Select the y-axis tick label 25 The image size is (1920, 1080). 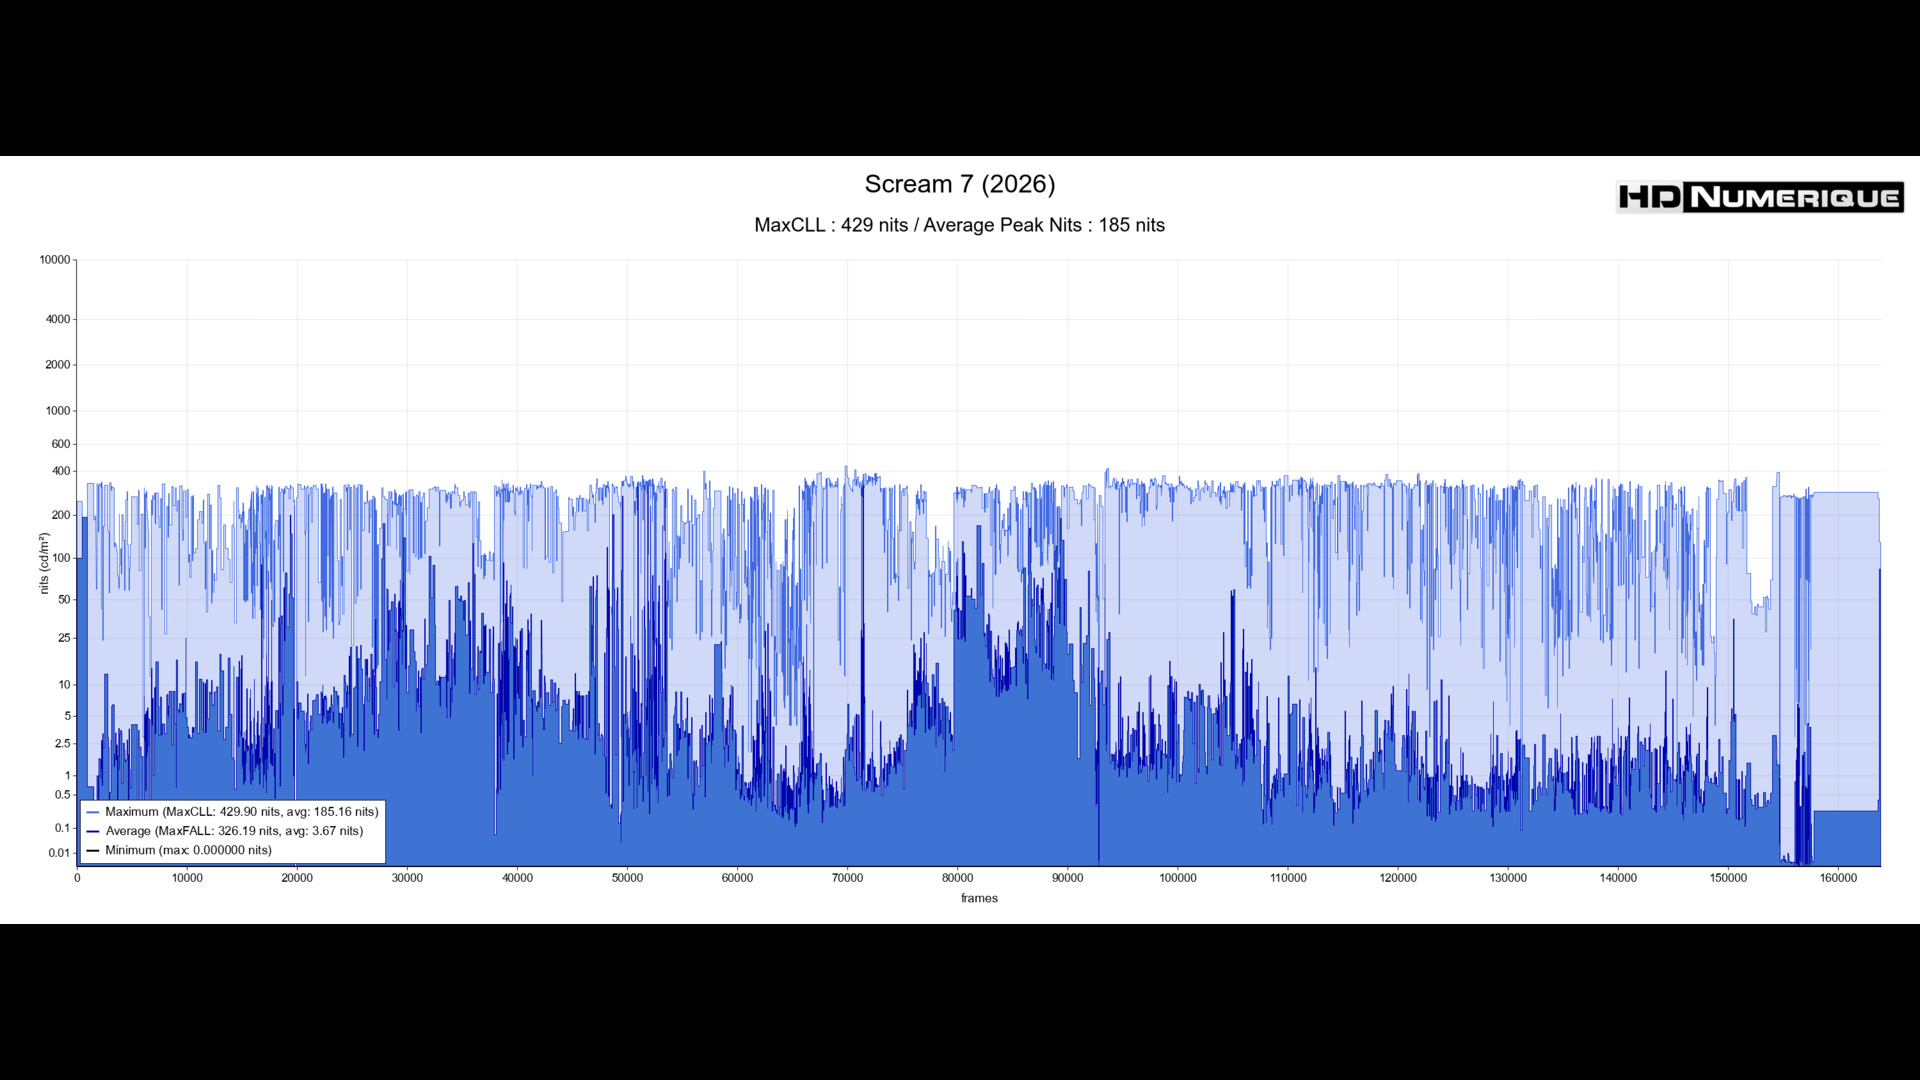click(64, 638)
